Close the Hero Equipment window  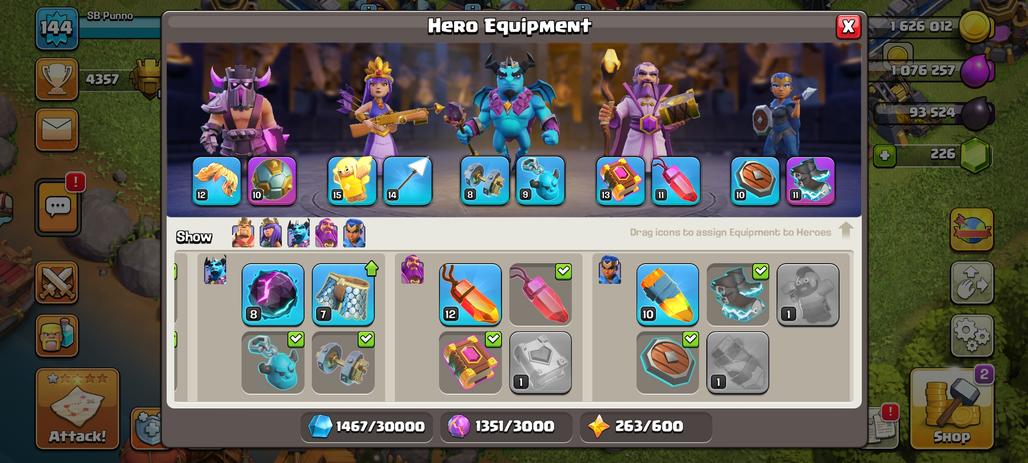click(x=848, y=26)
